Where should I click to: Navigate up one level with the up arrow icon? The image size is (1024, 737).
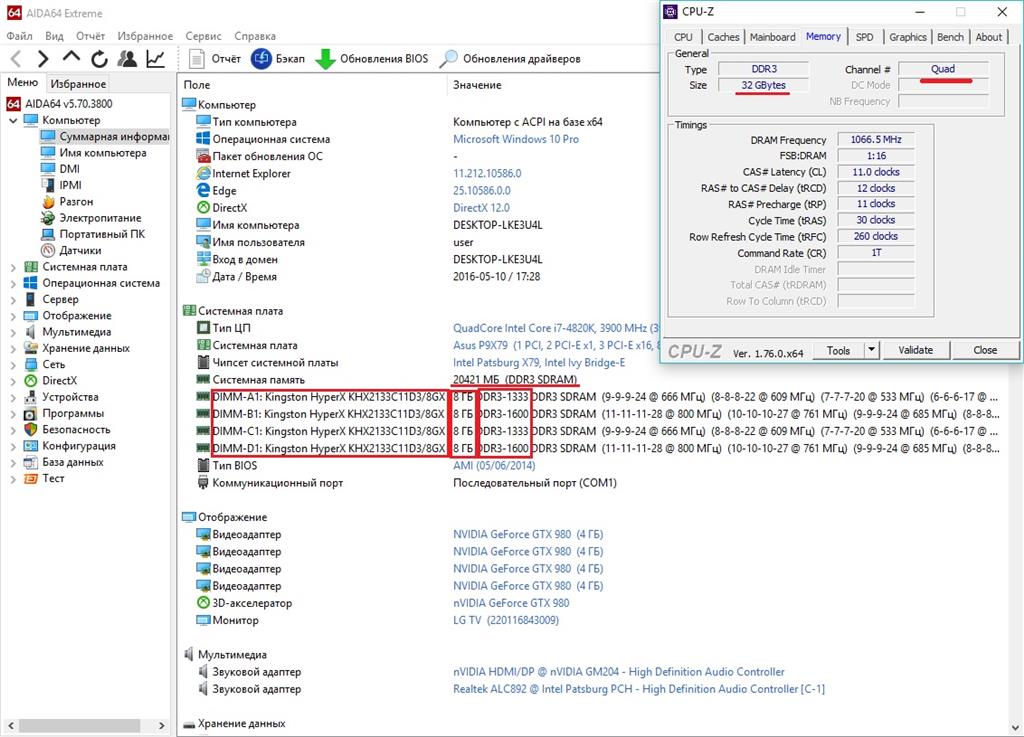(x=71, y=57)
